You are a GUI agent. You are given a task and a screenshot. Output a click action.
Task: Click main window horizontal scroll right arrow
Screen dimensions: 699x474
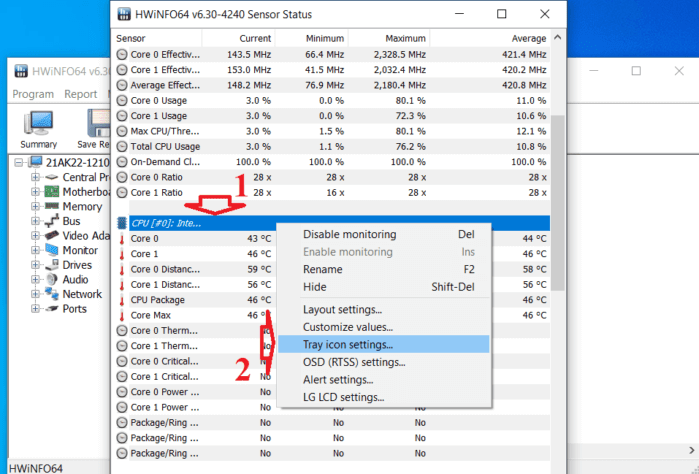click(x=691, y=450)
